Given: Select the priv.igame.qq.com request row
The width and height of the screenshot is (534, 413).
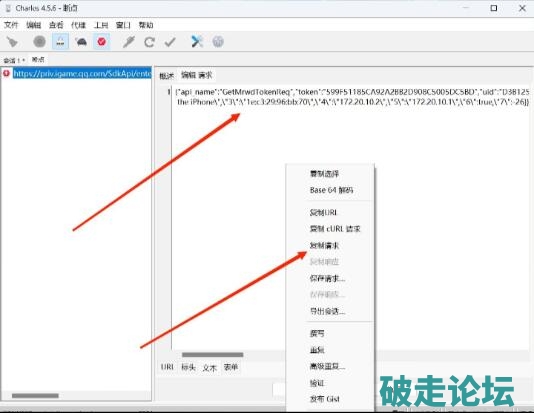Looking at the screenshot, I should coord(82,73).
